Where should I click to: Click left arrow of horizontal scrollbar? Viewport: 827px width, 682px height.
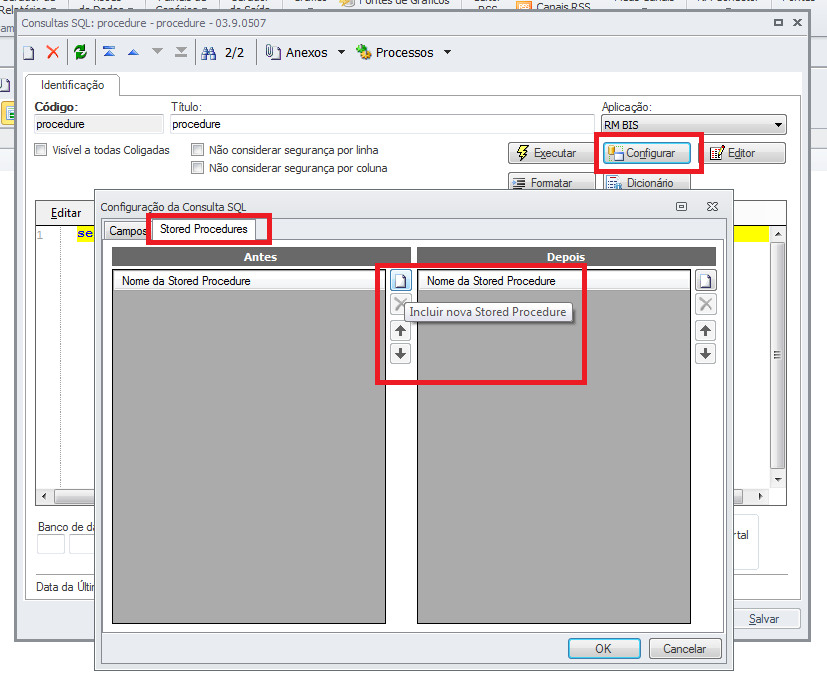44,496
